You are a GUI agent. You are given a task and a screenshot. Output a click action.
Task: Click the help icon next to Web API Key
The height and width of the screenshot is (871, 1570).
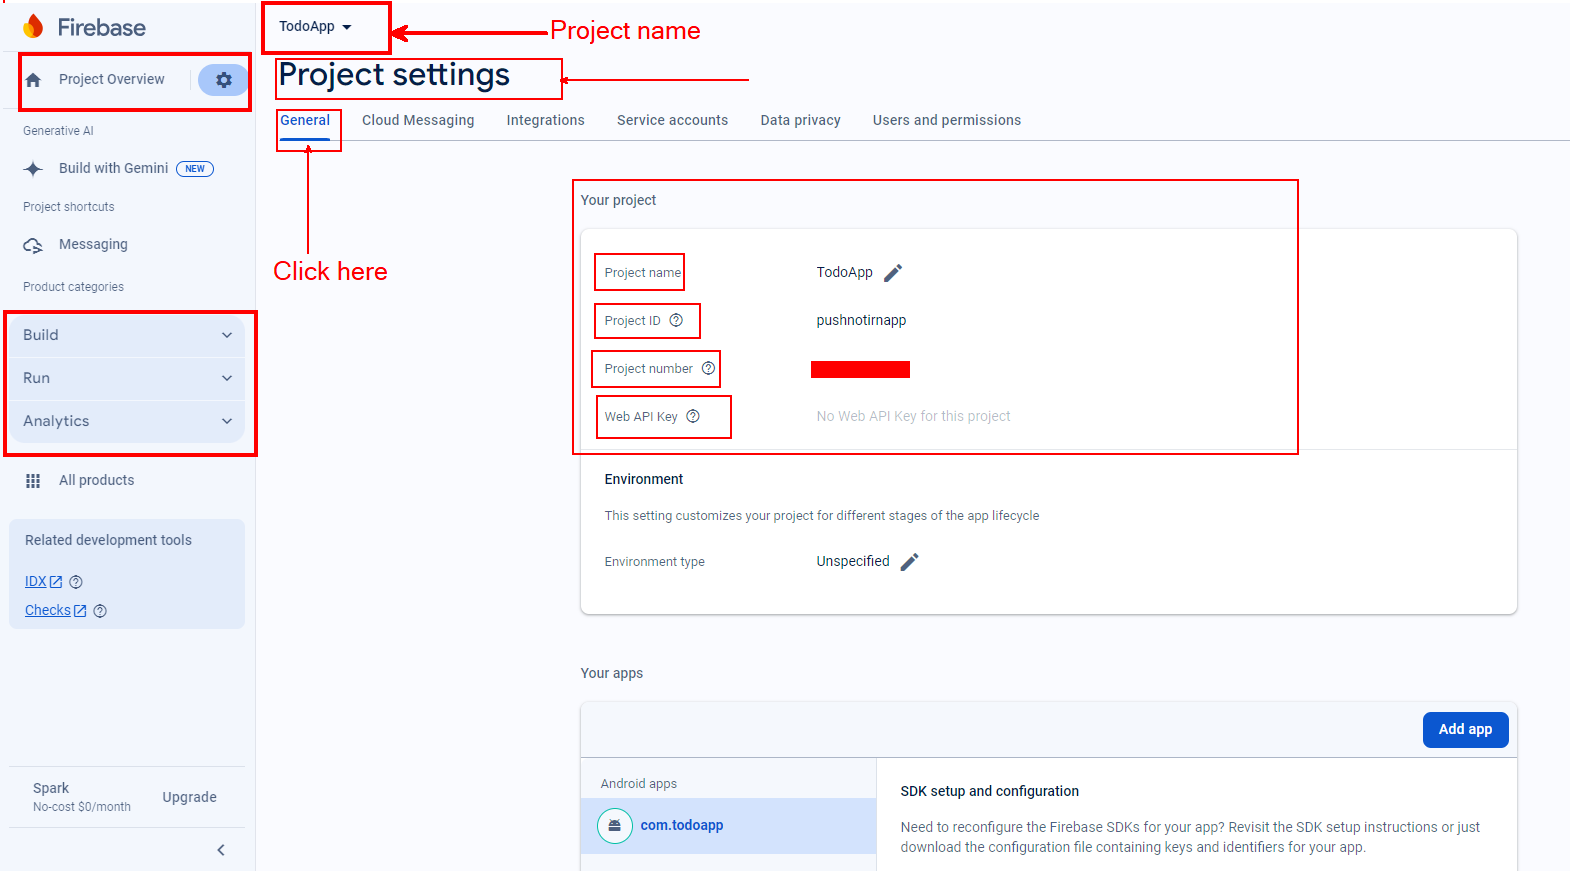[x=693, y=417]
